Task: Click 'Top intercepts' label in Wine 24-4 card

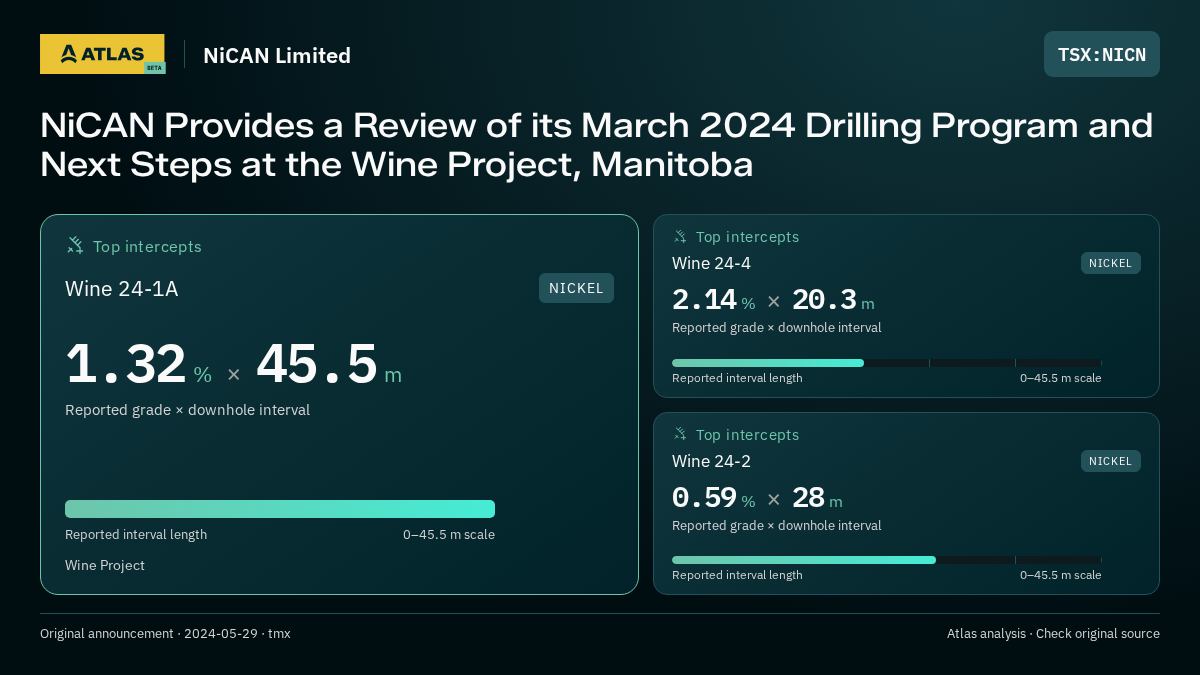Action: [747, 237]
